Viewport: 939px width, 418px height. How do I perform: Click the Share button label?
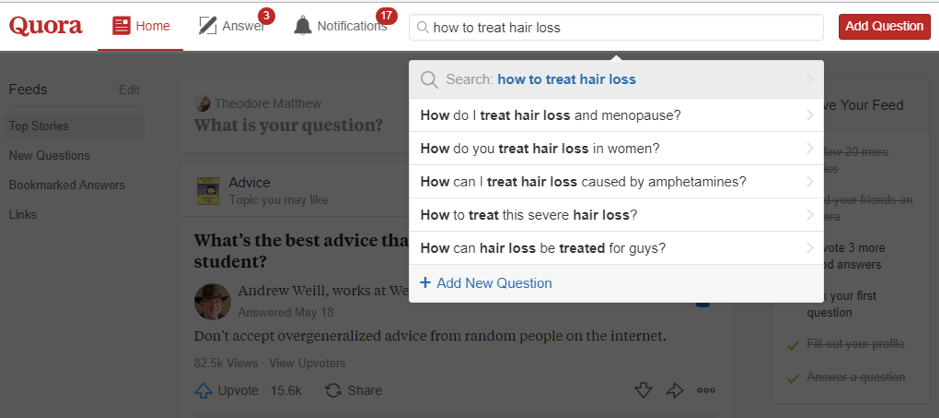click(364, 391)
